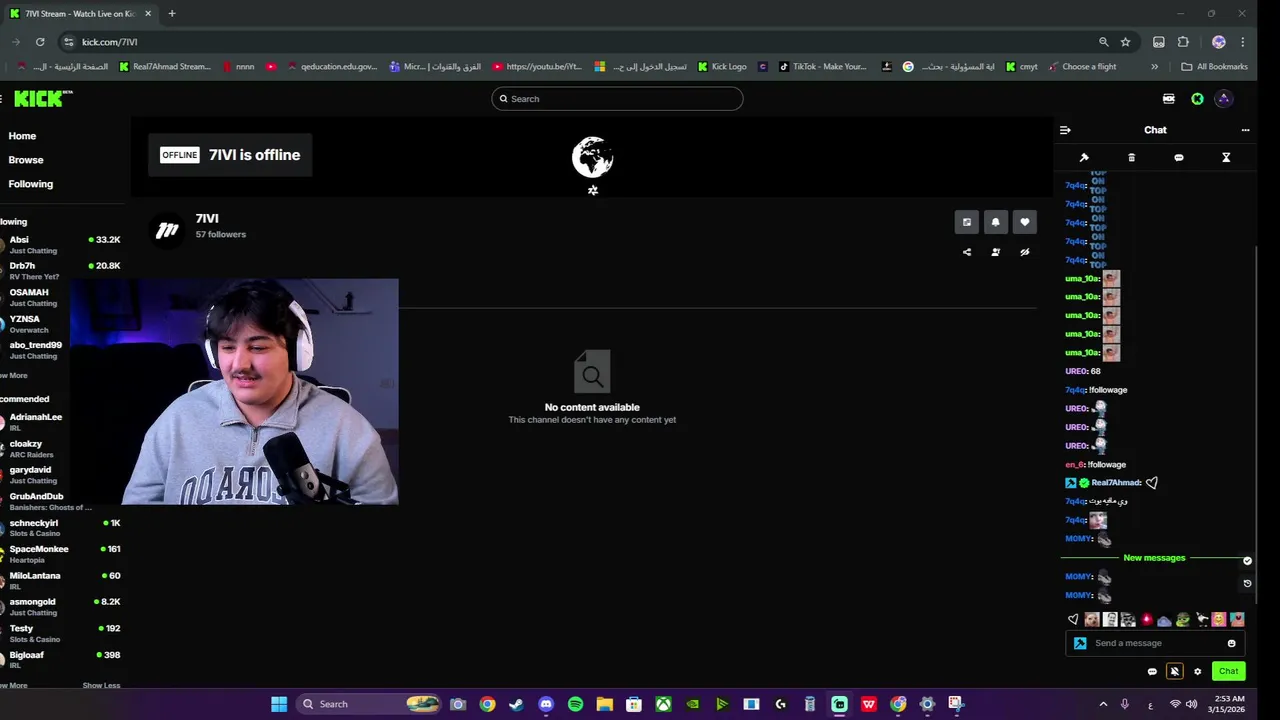1280x720 pixels.
Task: Toggle the highlighted muted-bell icon beside chat gear
Action: (x=1175, y=672)
